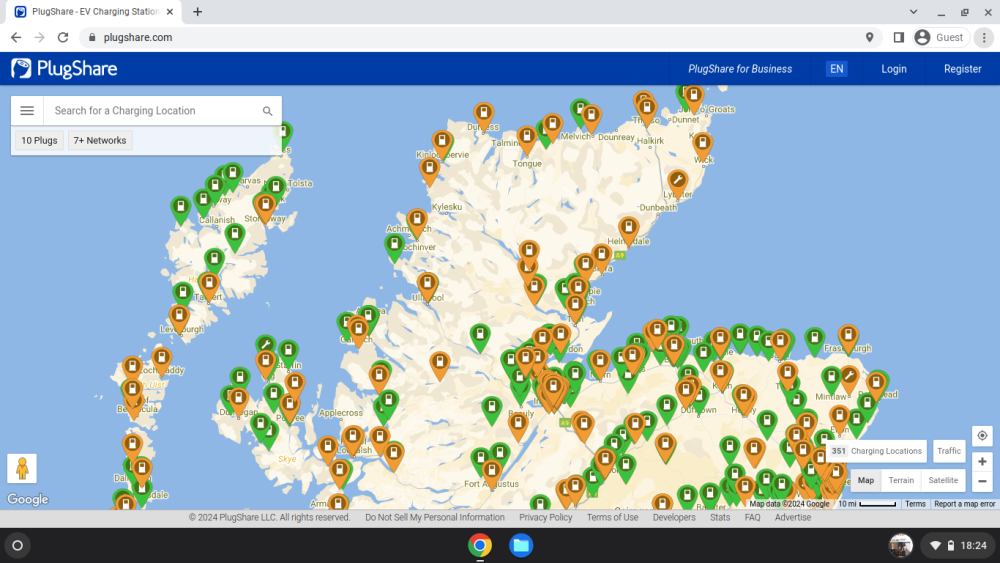
Task: Open the 10 Plugs filter
Action: click(x=39, y=140)
